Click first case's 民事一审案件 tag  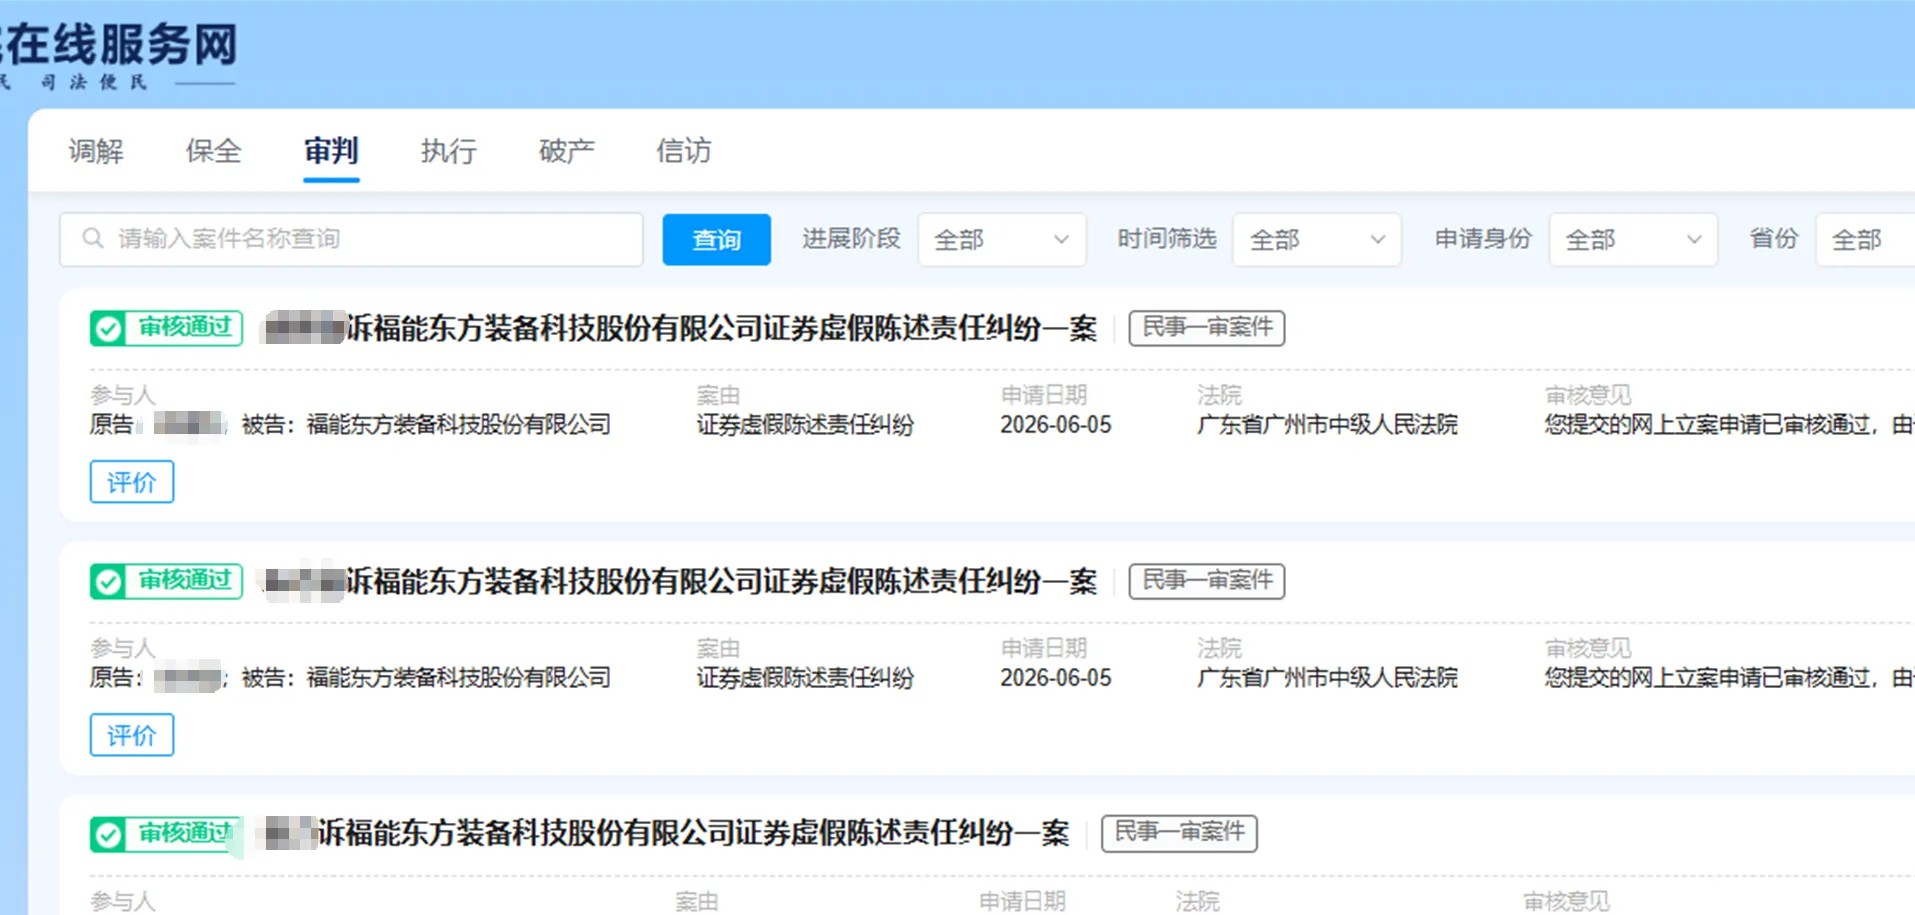point(1207,328)
